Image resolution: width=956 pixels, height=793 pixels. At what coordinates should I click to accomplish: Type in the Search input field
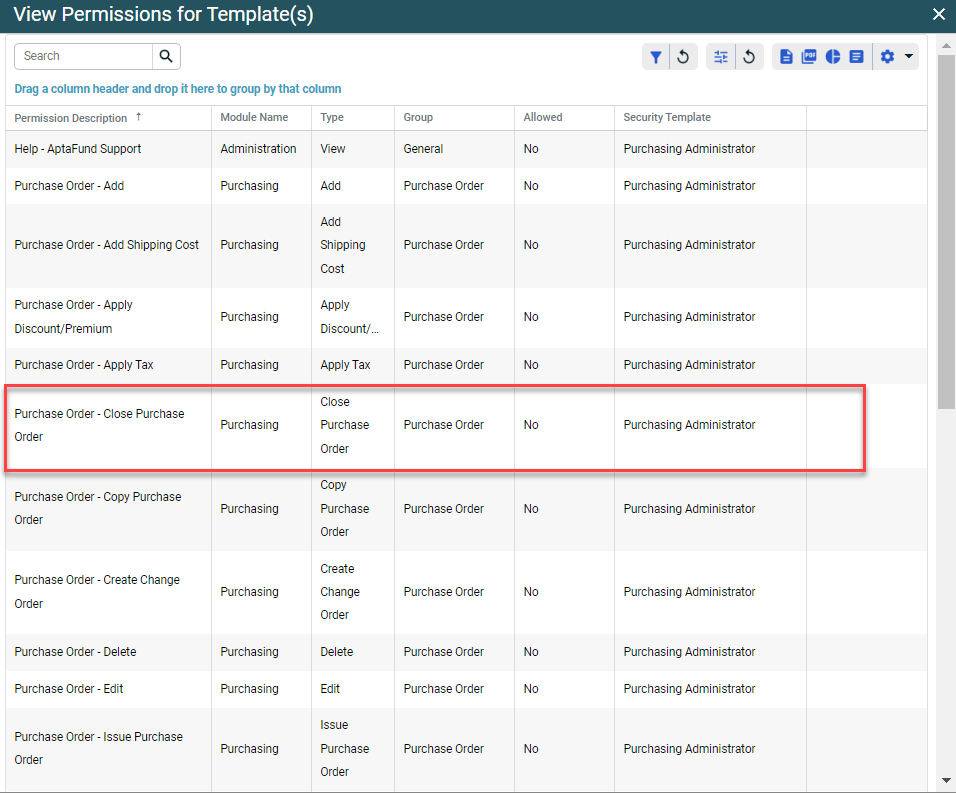(x=84, y=56)
